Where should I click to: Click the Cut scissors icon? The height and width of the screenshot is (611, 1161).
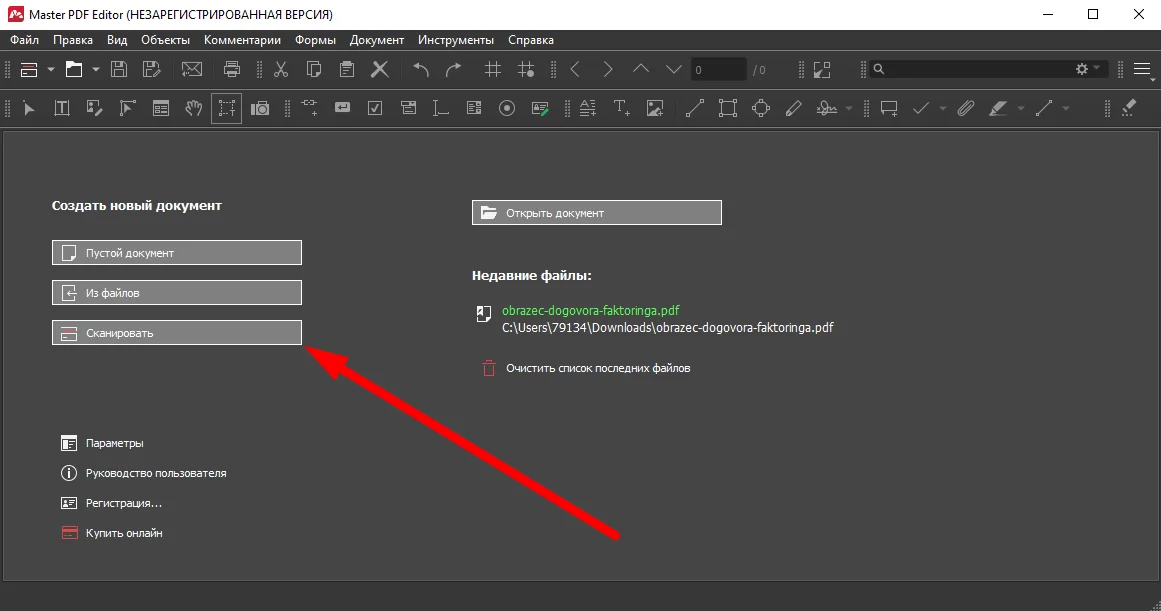pyautogui.click(x=281, y=69)
